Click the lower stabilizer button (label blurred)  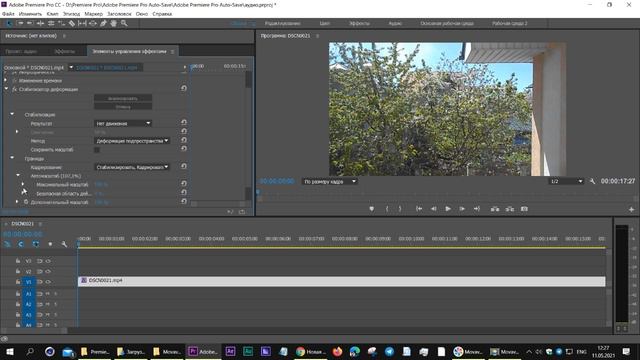[123, 107]
